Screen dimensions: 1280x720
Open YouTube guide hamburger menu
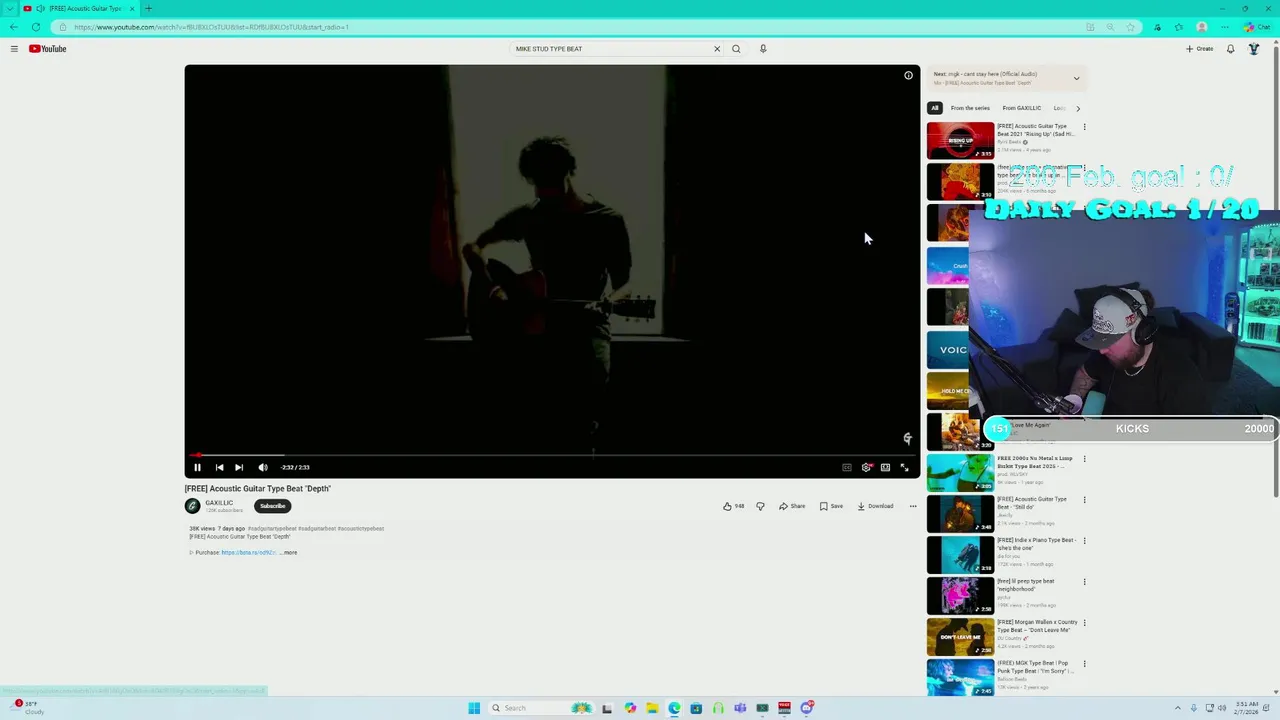(14, 49)
